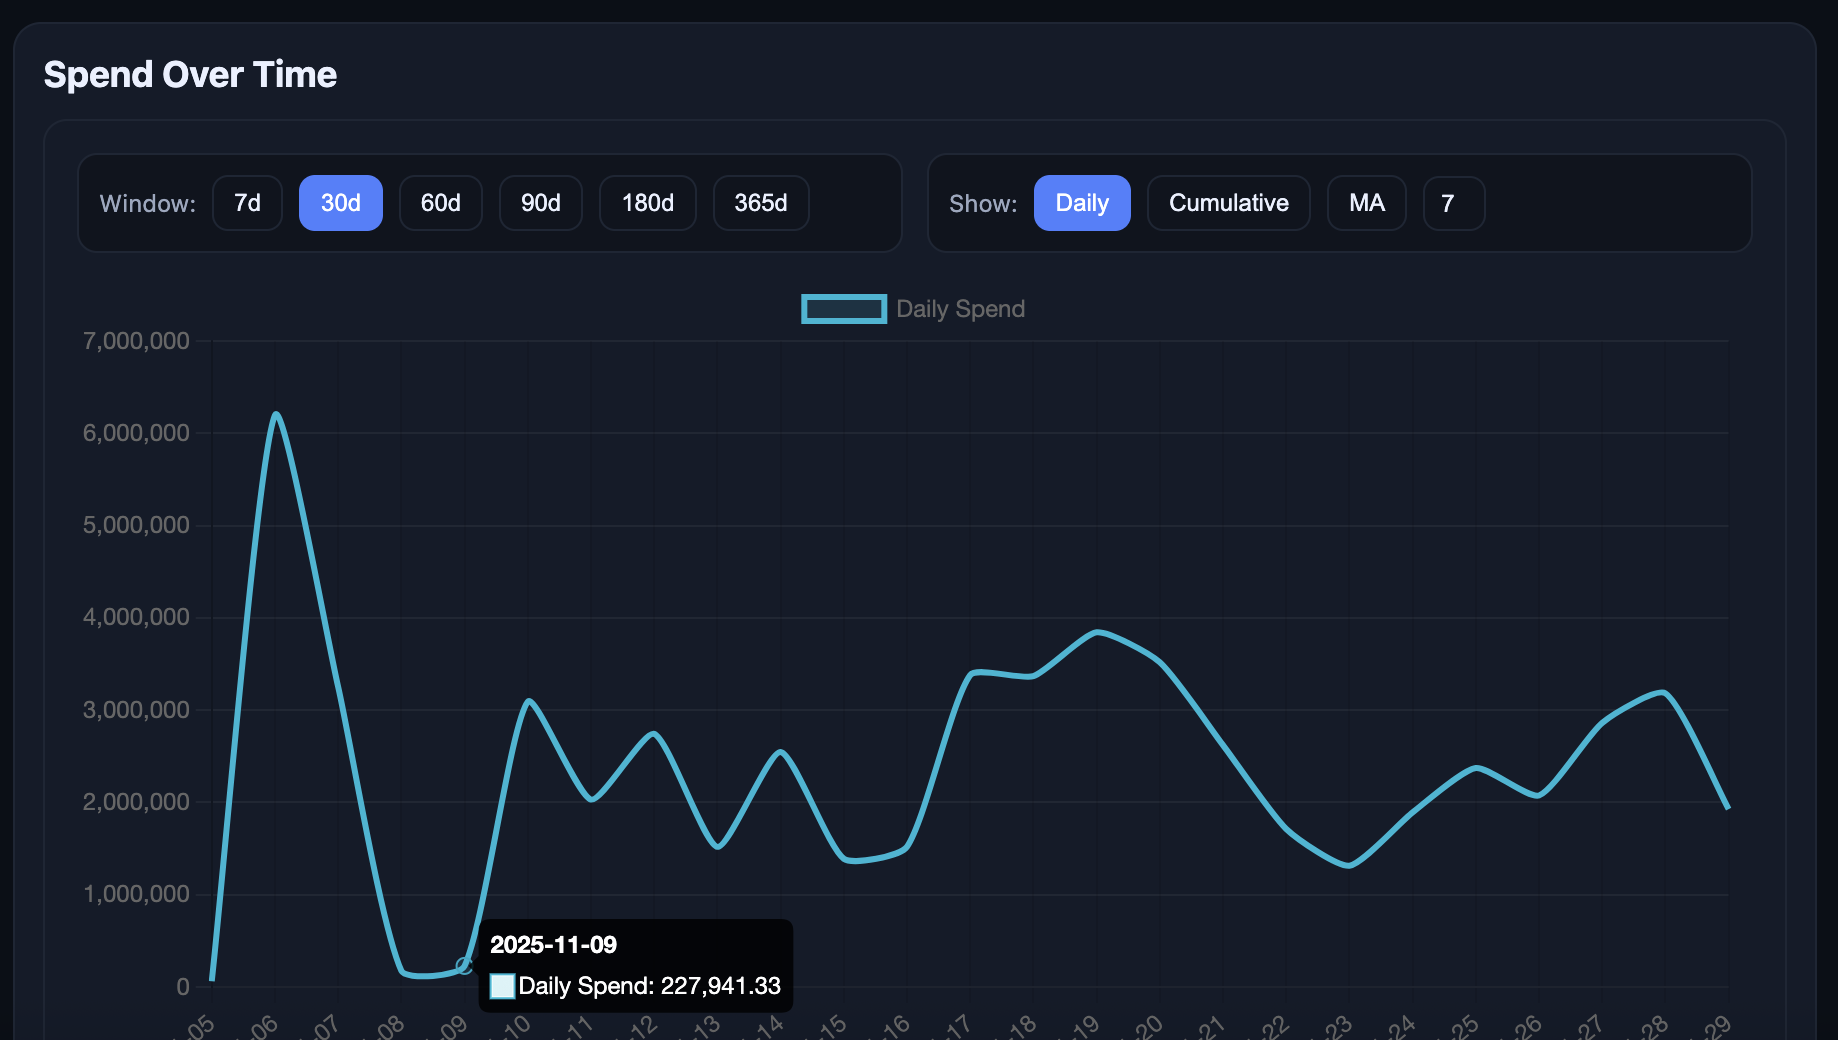Click the highest spike peak above 6,000,000
This screenshot has width=1838, height=1040.
pos(276,414)
